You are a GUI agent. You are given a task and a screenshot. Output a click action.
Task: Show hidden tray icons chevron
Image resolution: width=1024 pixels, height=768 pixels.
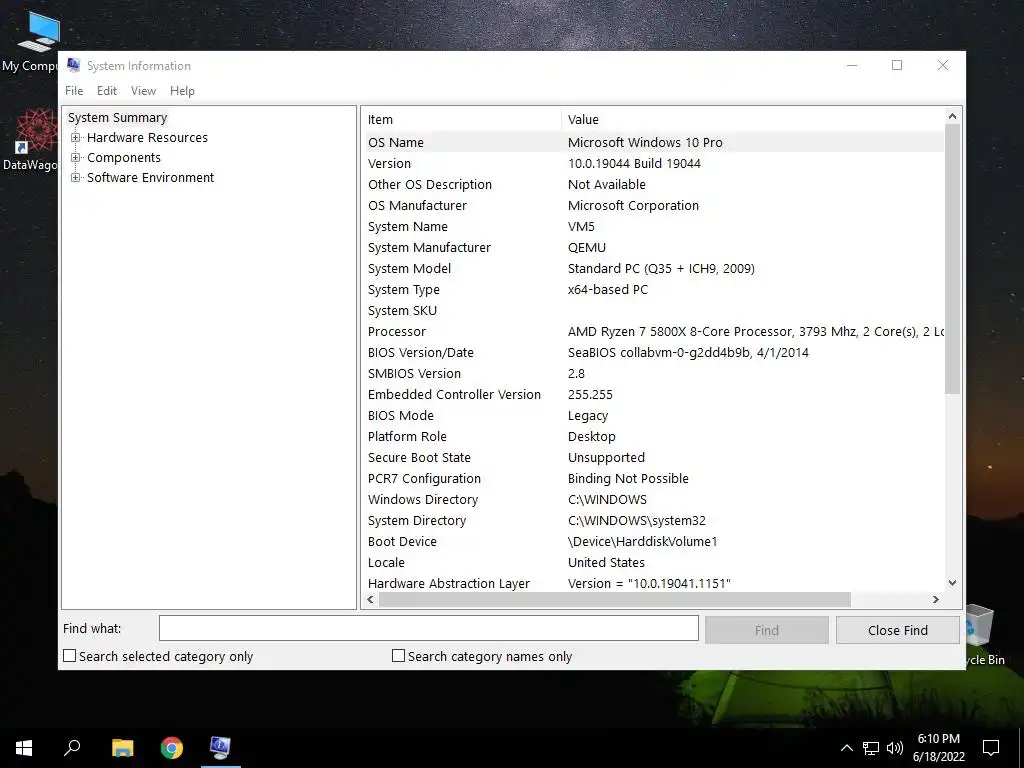[x=846, y=748]
